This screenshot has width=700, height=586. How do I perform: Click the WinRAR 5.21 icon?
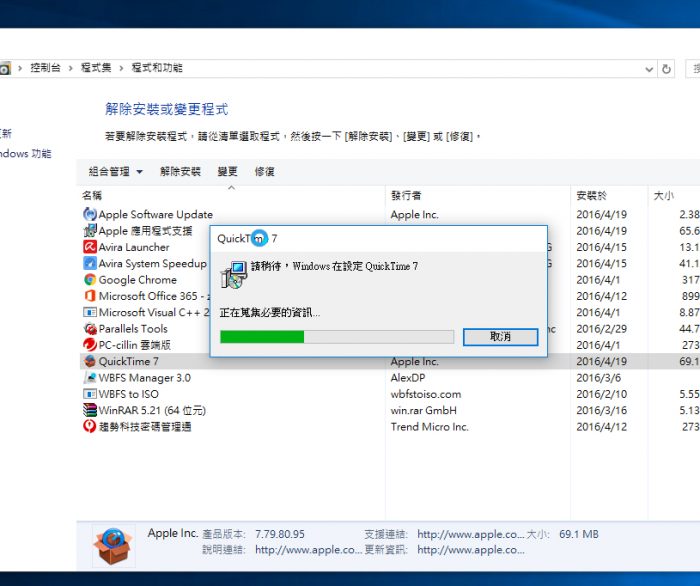(x=90, y=410)
